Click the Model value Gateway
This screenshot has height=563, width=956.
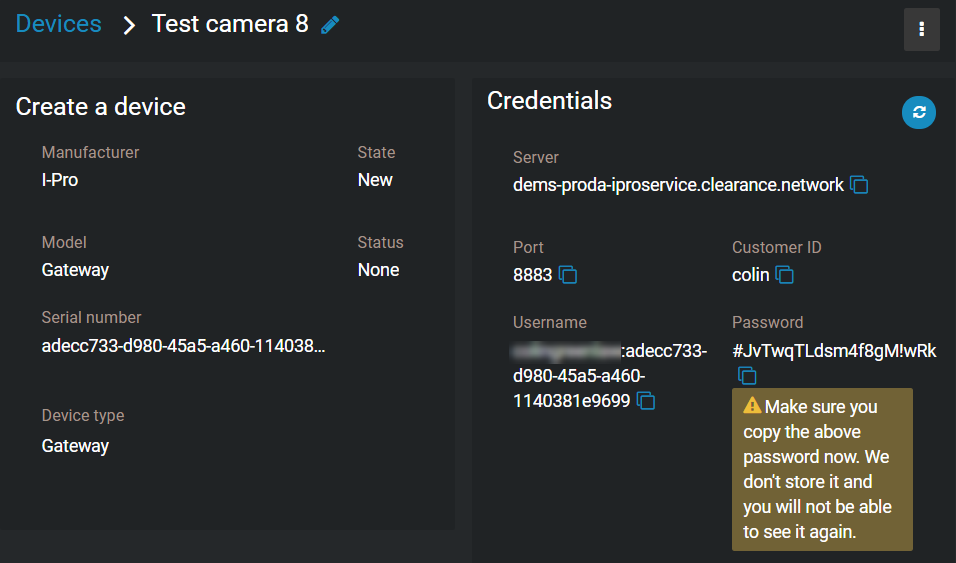point(75,270)
